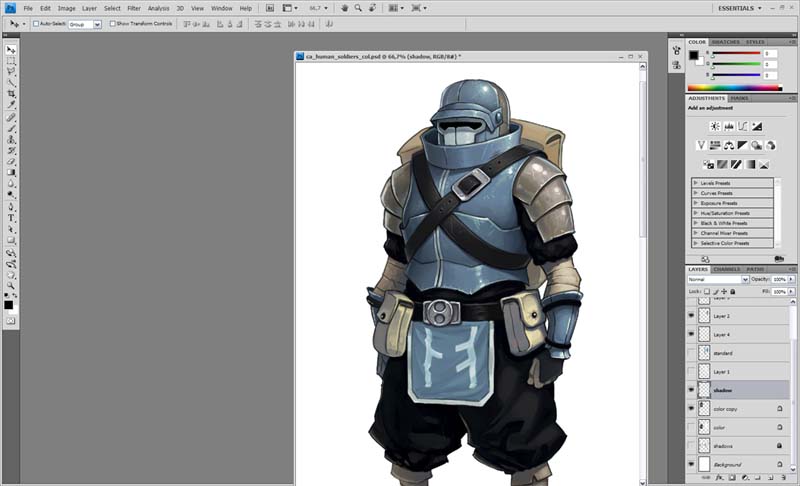Add a Curves adjustment
800x486 pixels.
tap(742, 126)
